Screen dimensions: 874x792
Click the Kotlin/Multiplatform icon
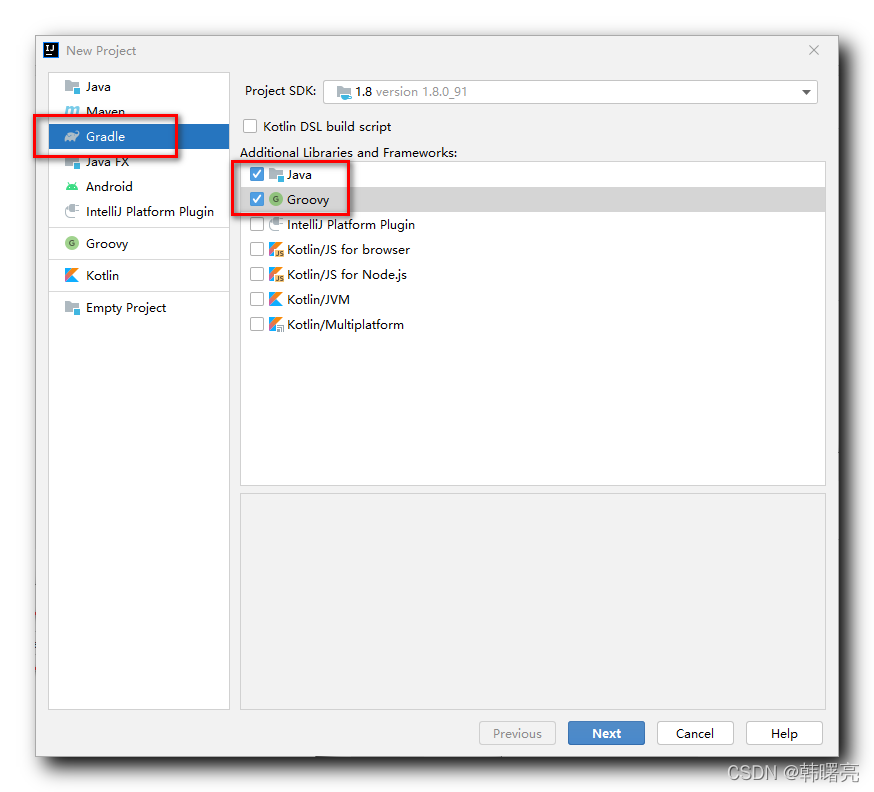tap(276, 324)
